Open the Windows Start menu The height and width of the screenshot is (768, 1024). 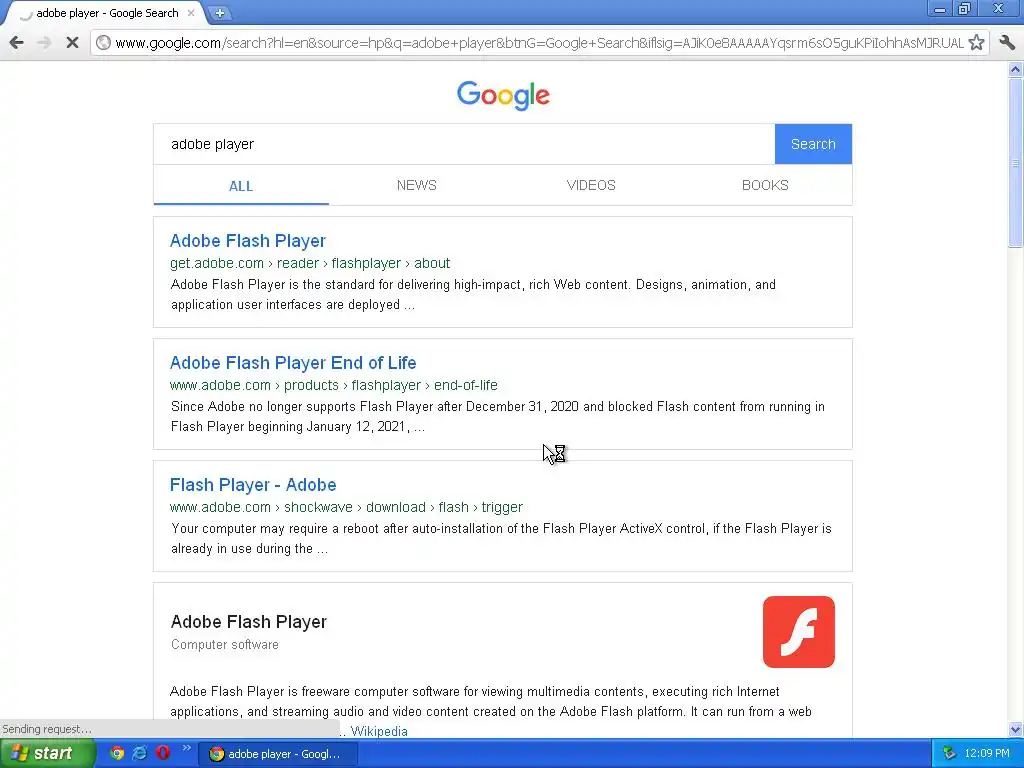coord(48,754)
